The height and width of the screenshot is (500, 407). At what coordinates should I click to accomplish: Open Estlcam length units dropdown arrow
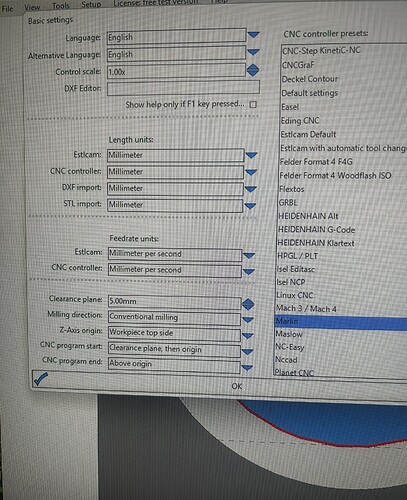point(251,155)
